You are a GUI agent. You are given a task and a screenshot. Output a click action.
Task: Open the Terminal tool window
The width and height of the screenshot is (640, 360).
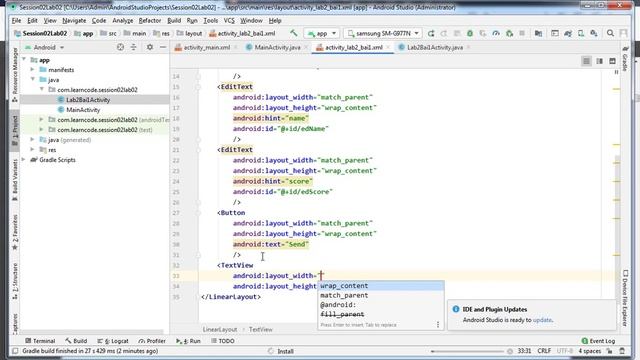pos(40,341)
